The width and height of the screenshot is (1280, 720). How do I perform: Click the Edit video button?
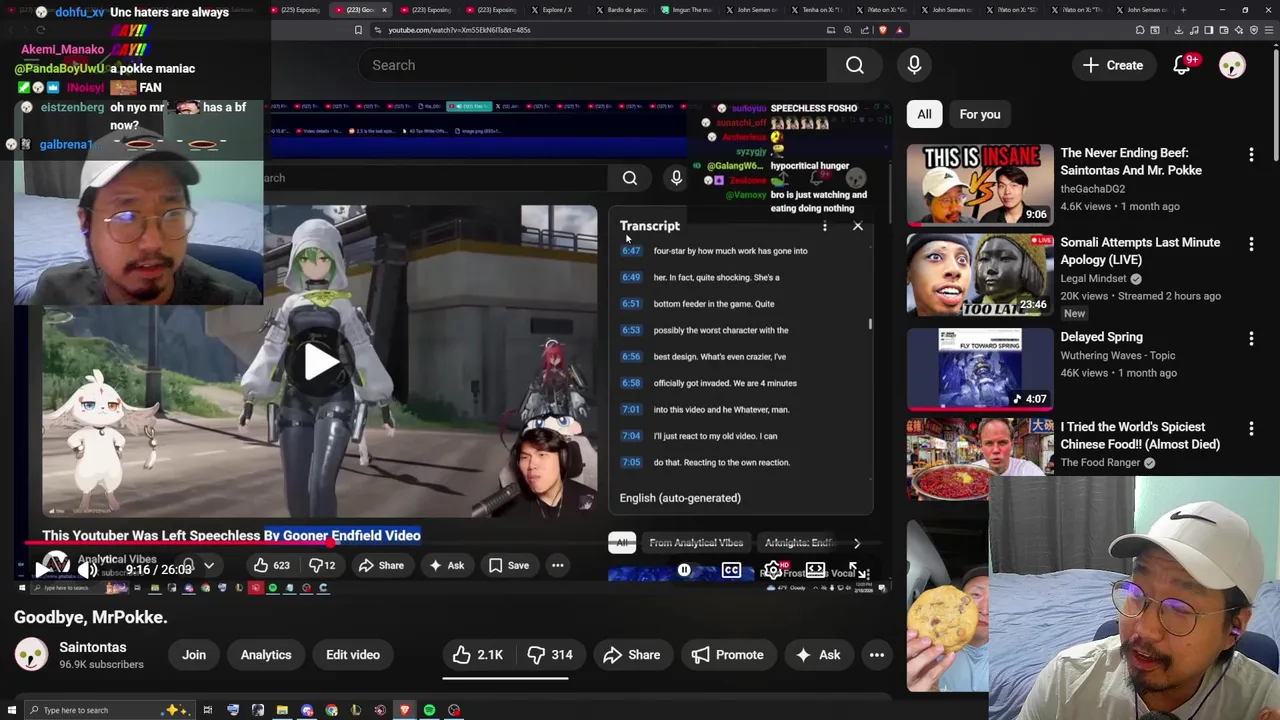[353, 655]
